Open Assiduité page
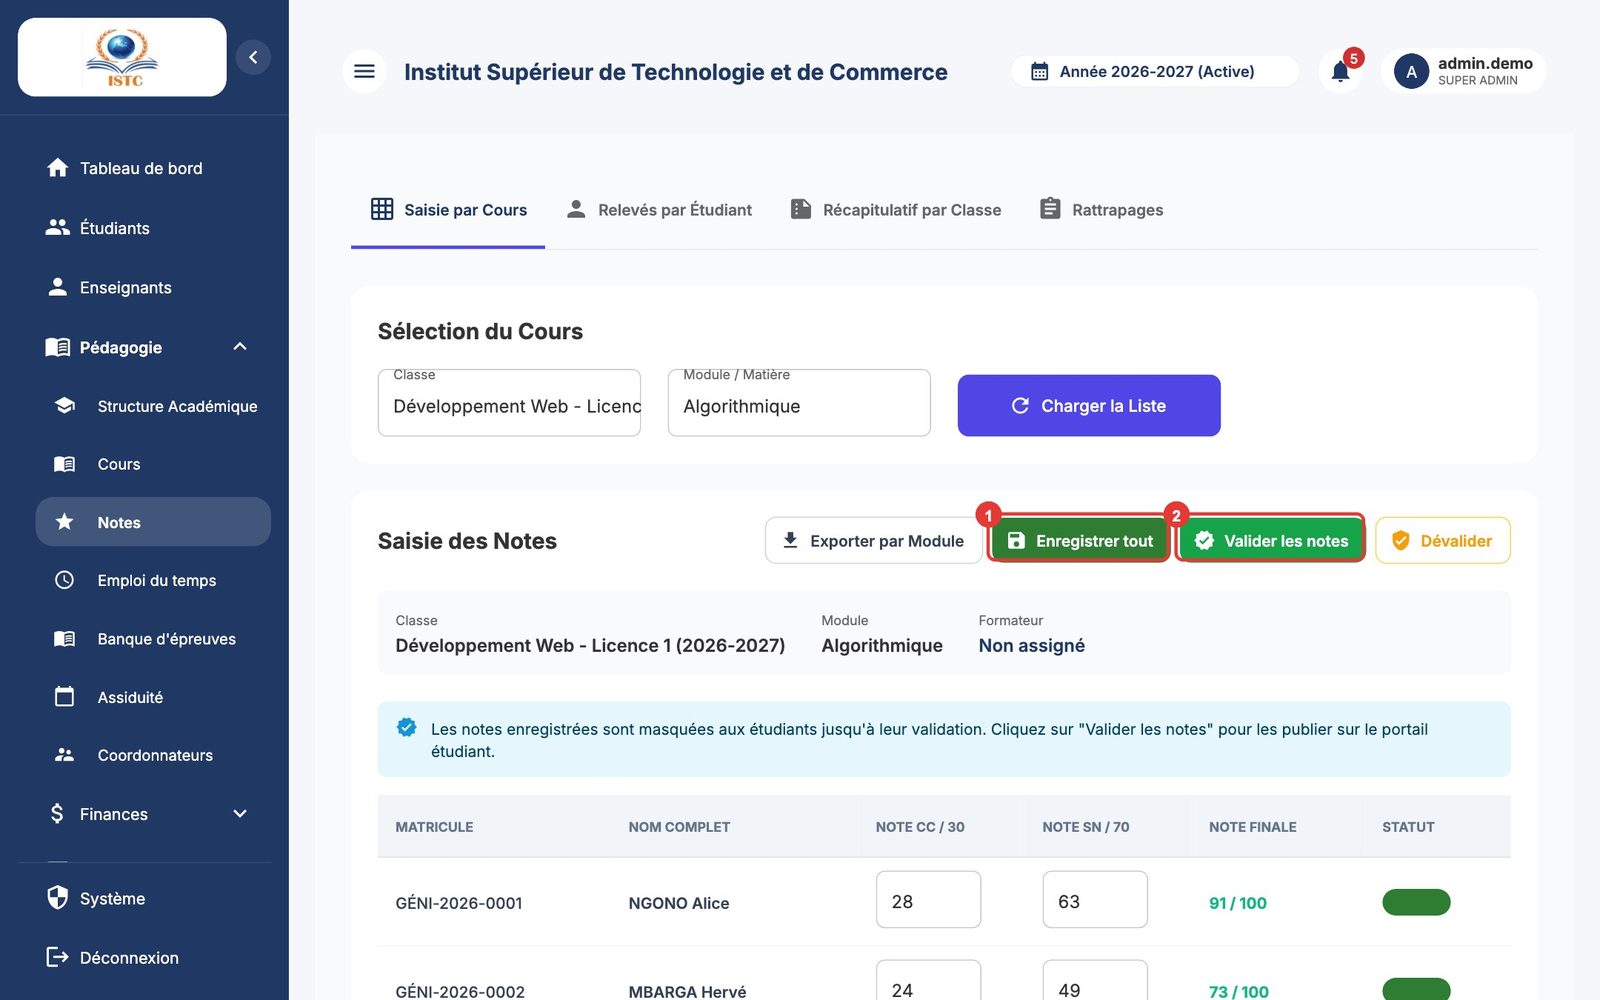The height and width of the screenshot is (1000, 1600). coord(153,697)
